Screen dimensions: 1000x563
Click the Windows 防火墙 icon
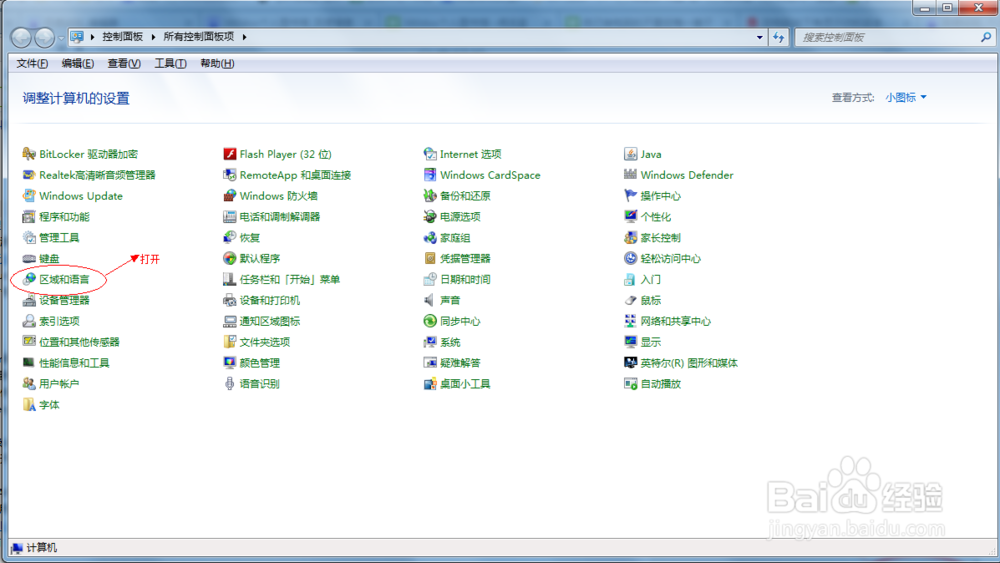pyautogui.click(x=230, y=196)
